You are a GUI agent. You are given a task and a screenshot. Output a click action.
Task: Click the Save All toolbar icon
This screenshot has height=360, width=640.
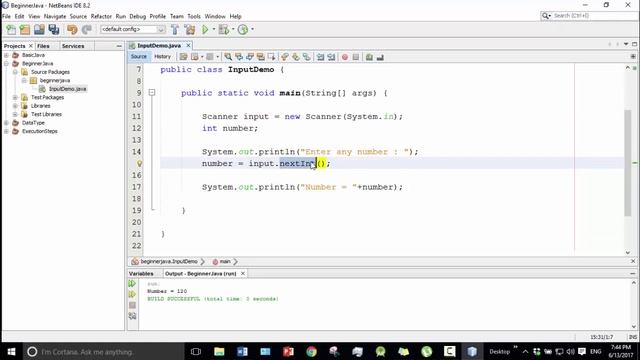pos(53,29)
